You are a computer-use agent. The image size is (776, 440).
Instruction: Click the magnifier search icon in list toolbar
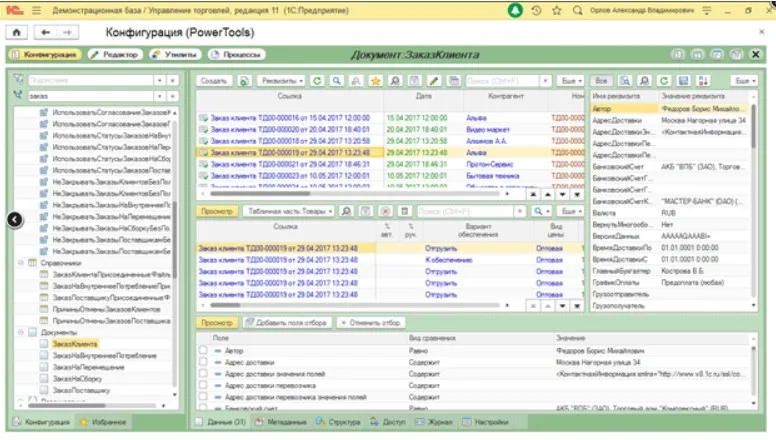click(337, 81)
